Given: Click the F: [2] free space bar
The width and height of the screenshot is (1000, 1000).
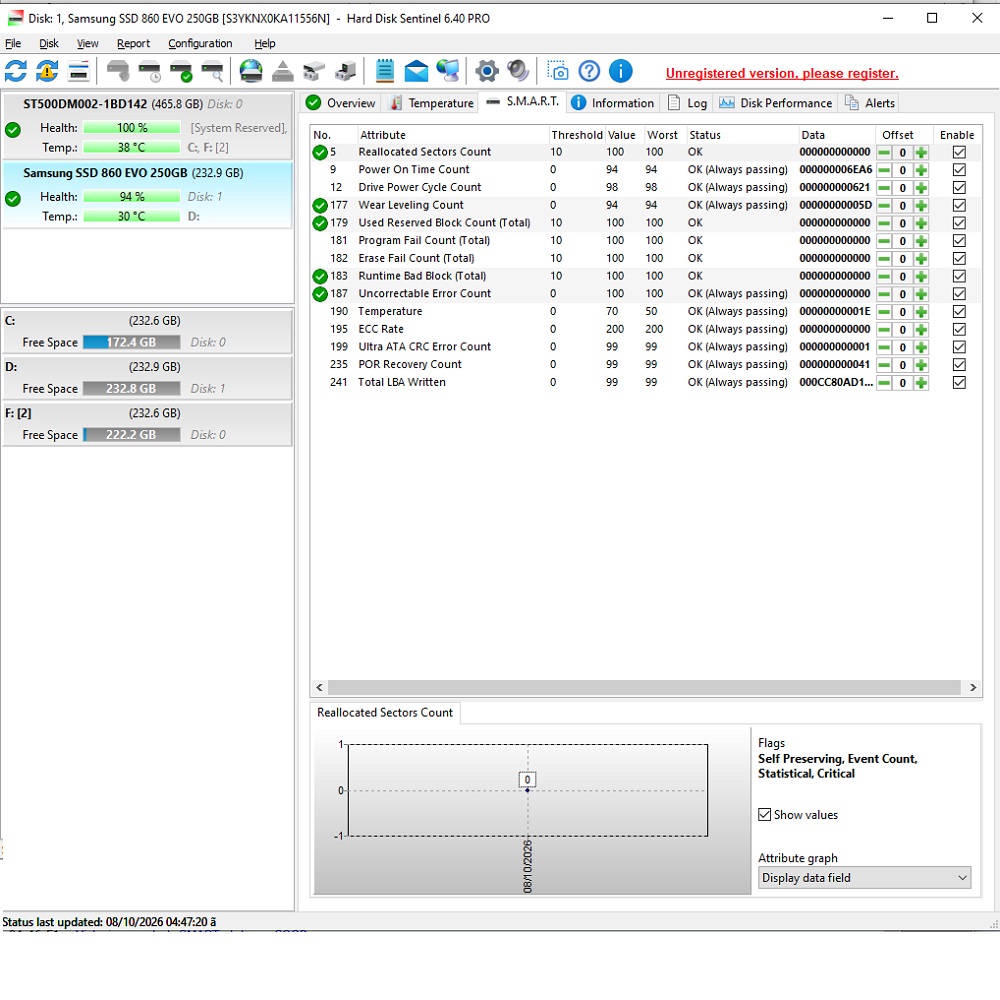Looking at the screenshot, I should tap(131, 435).
